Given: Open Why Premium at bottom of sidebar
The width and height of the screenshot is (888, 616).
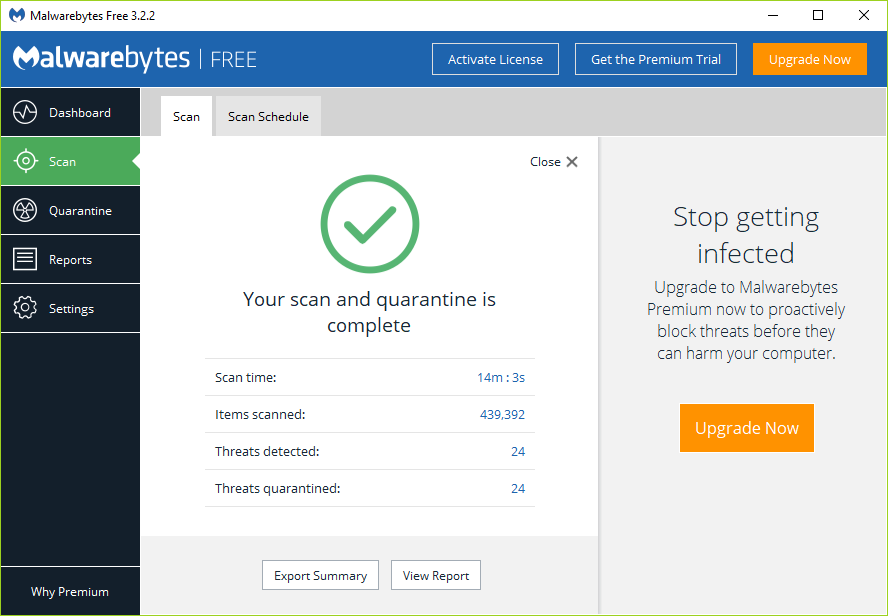Looking at the screenshot, I should (70, 591).
